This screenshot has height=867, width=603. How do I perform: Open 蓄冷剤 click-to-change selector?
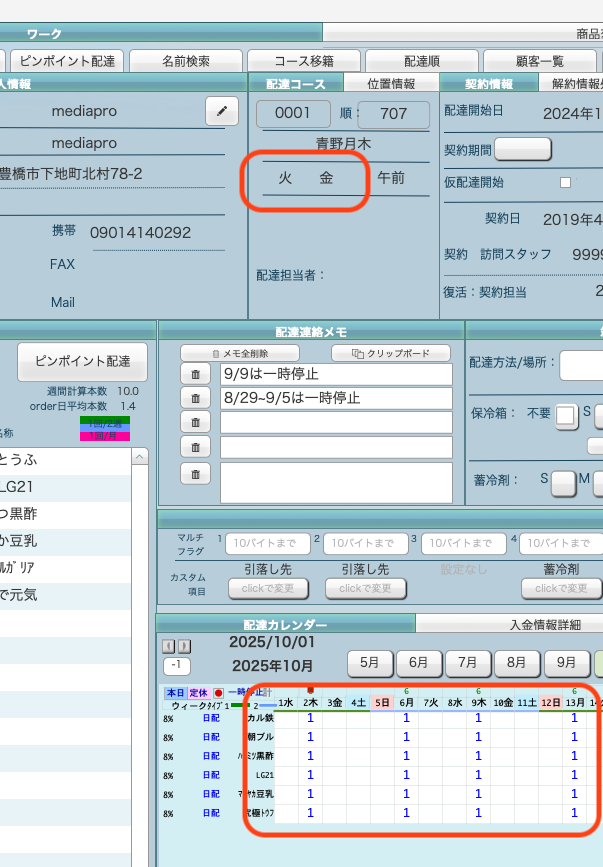pyautogui.click(x=560, y=589)
